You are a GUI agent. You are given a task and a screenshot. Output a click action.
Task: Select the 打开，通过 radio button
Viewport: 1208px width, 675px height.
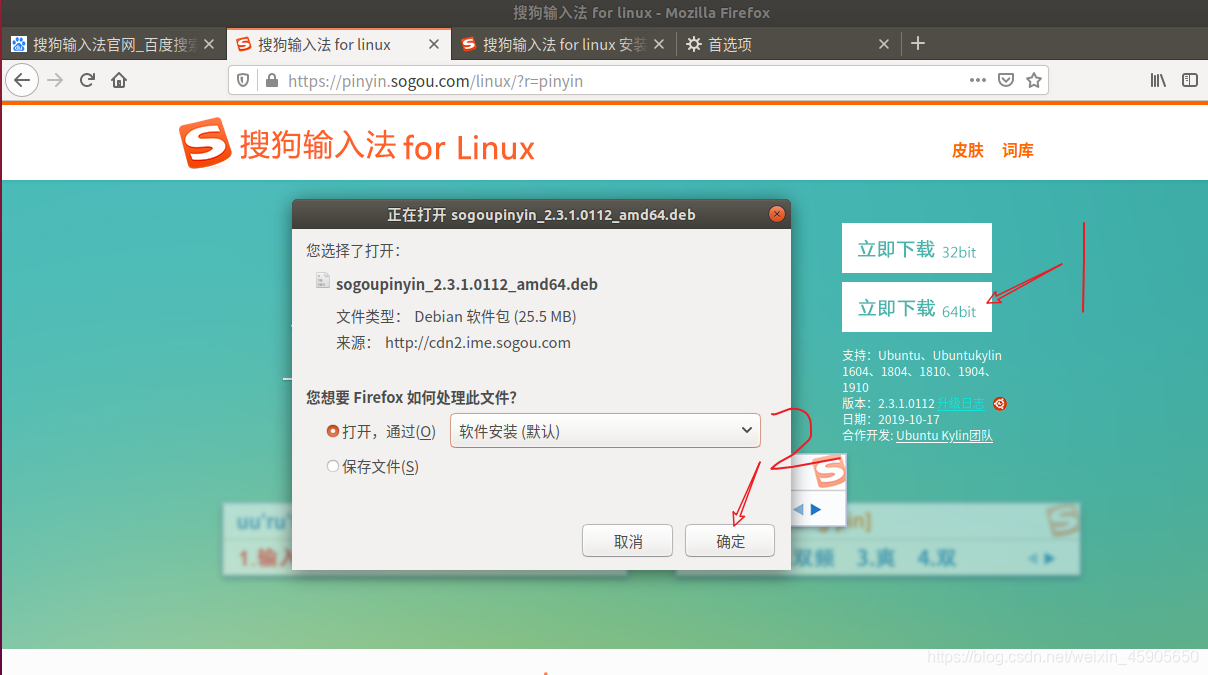[332, 431]
